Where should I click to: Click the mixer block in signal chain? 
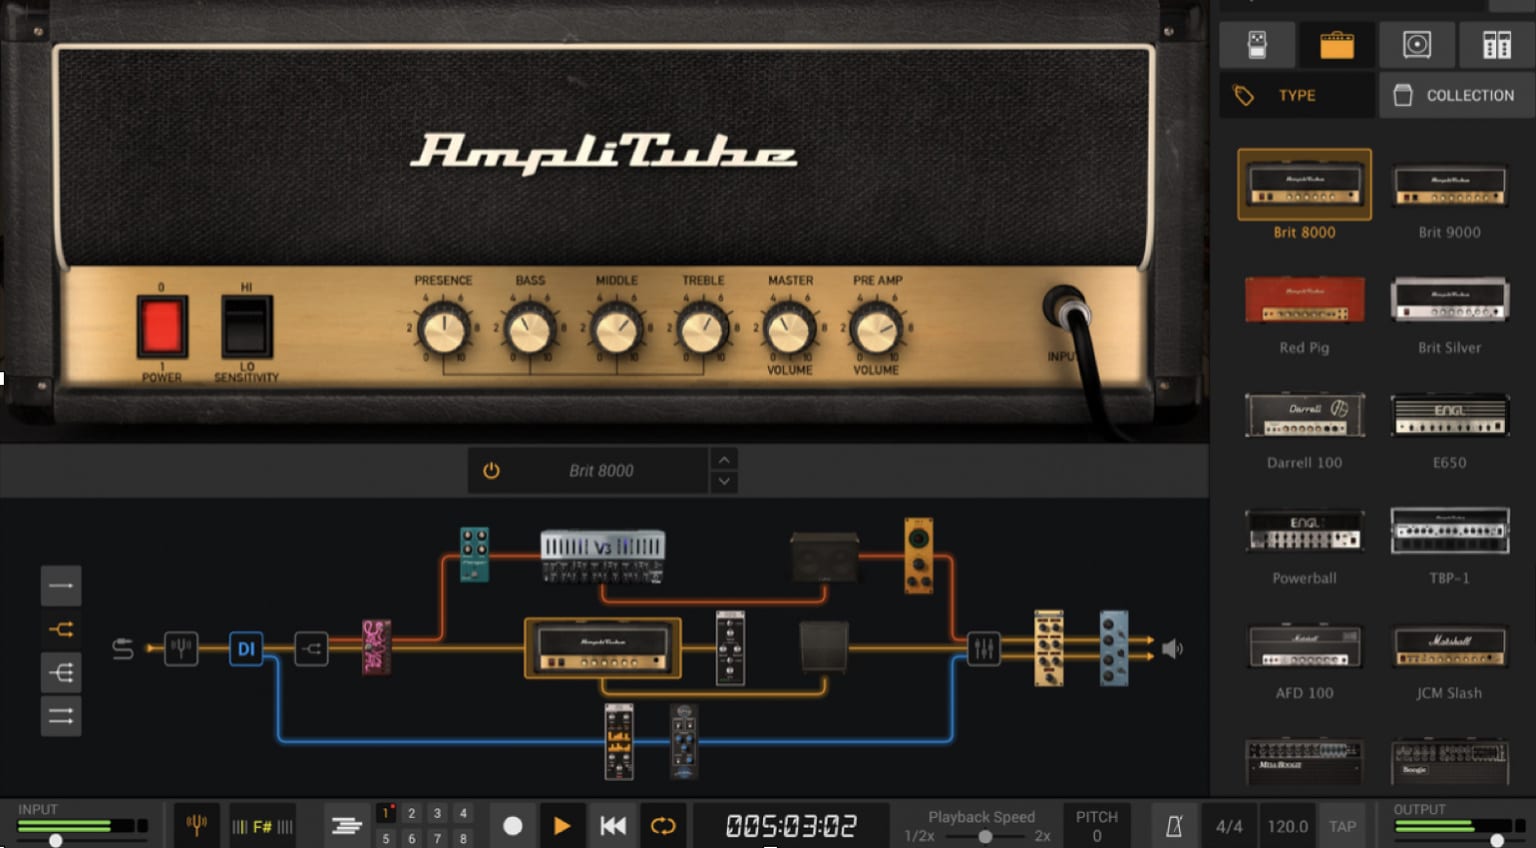click(983, 649)
